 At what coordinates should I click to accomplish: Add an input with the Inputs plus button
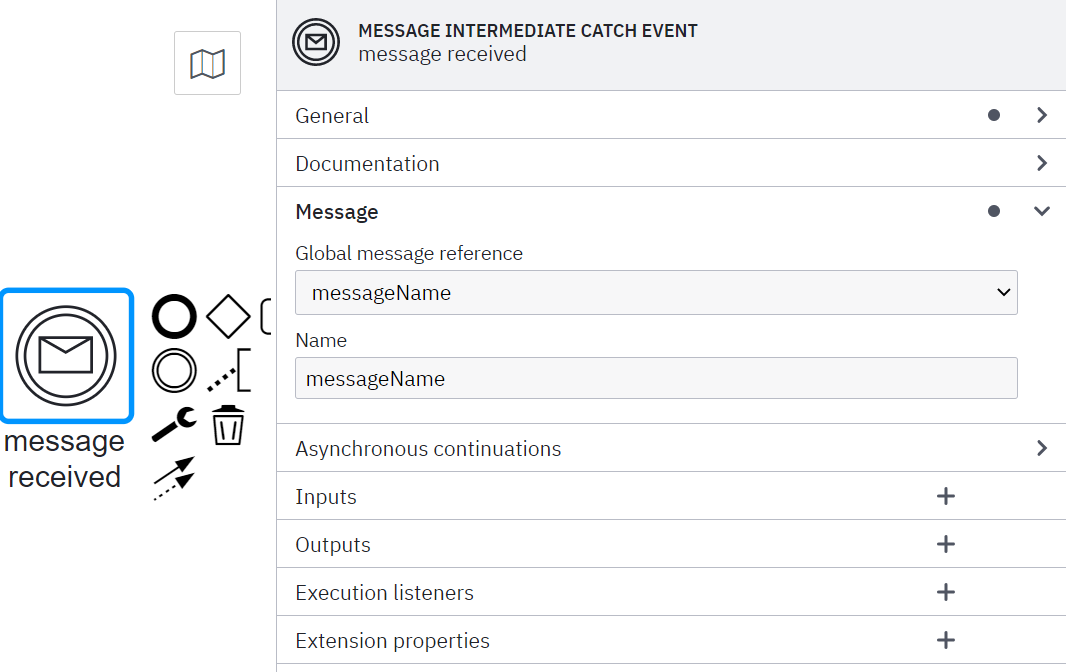pyautogui.click(x=945, y=496)
